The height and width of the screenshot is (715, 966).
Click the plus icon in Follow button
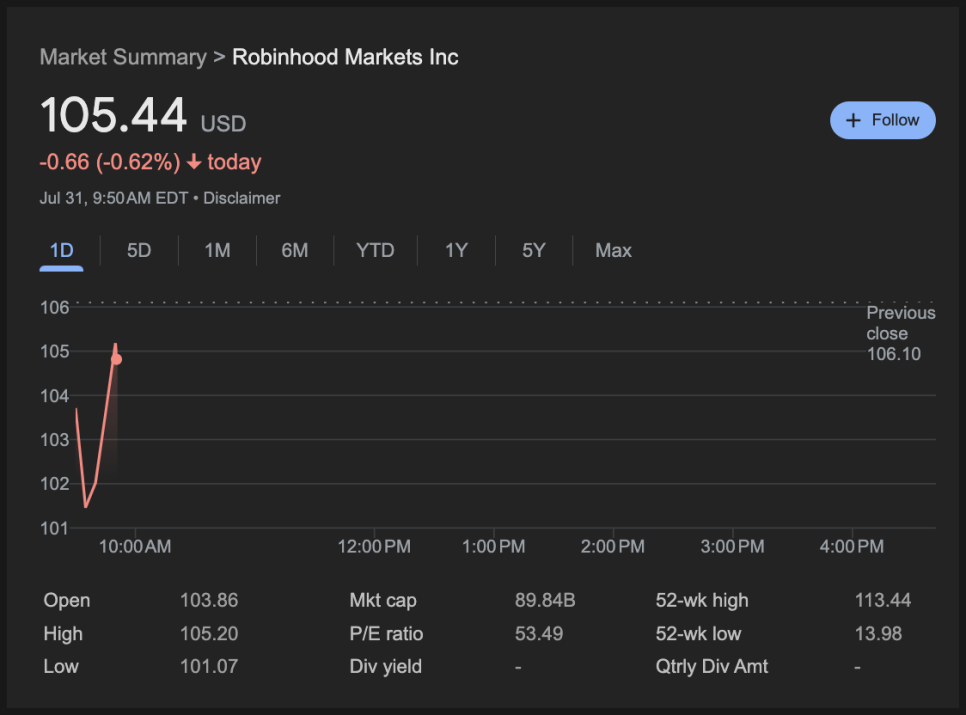point(853,120)
